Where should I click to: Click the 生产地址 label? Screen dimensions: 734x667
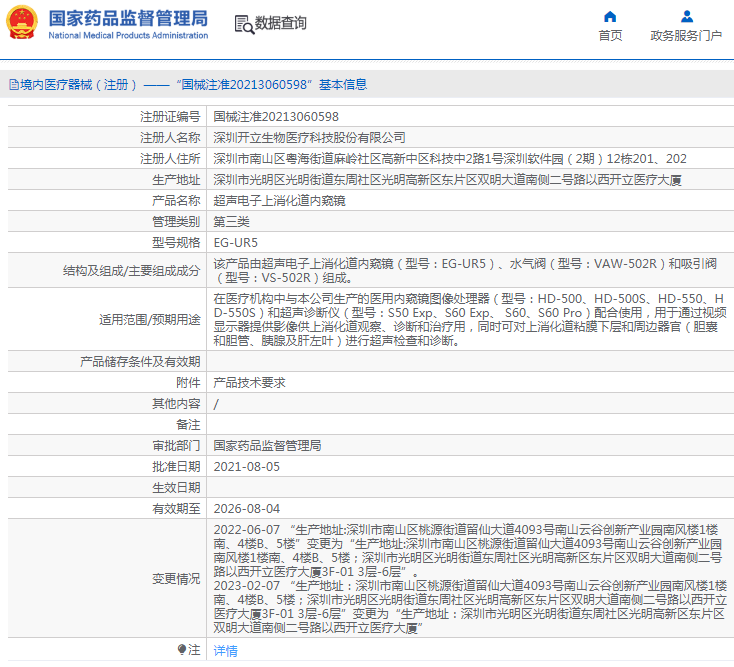click(176, 180)
